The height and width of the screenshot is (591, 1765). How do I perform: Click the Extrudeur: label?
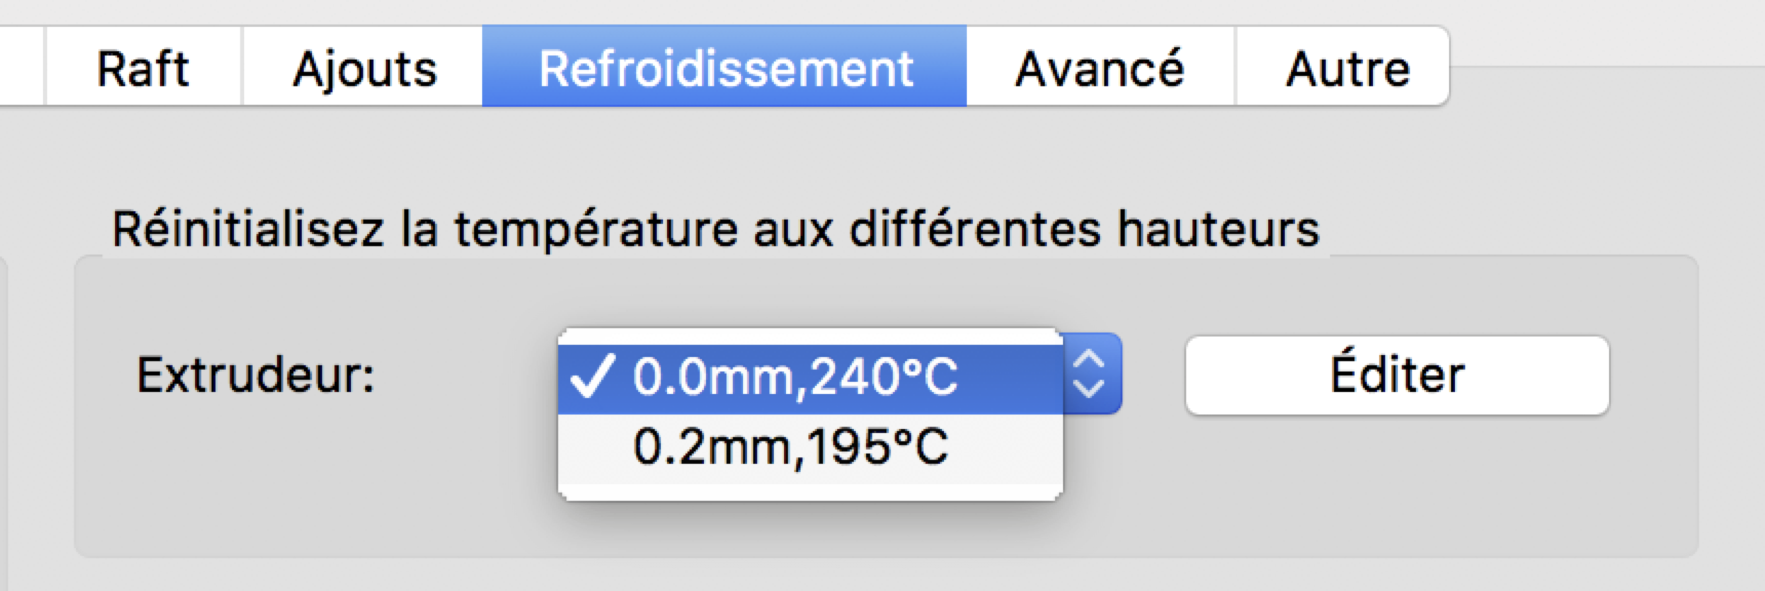[256, 376]
